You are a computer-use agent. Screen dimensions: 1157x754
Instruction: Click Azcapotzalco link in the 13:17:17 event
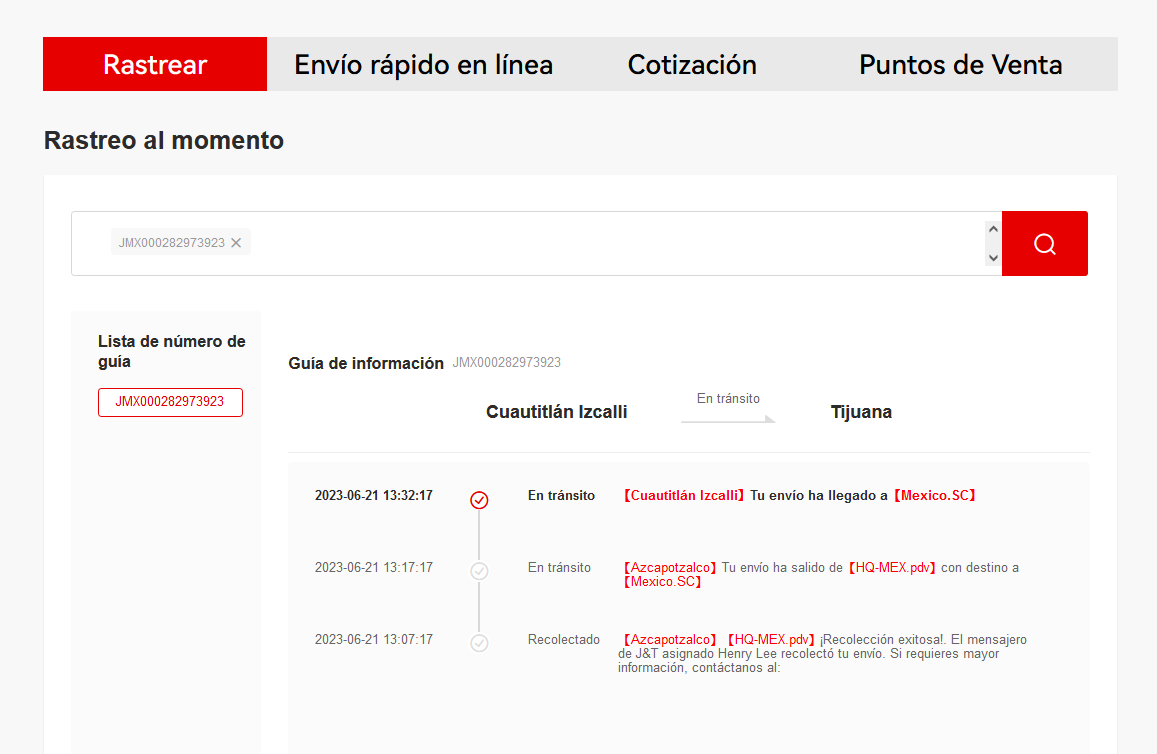pyautogui.click(x=668, y=567)
